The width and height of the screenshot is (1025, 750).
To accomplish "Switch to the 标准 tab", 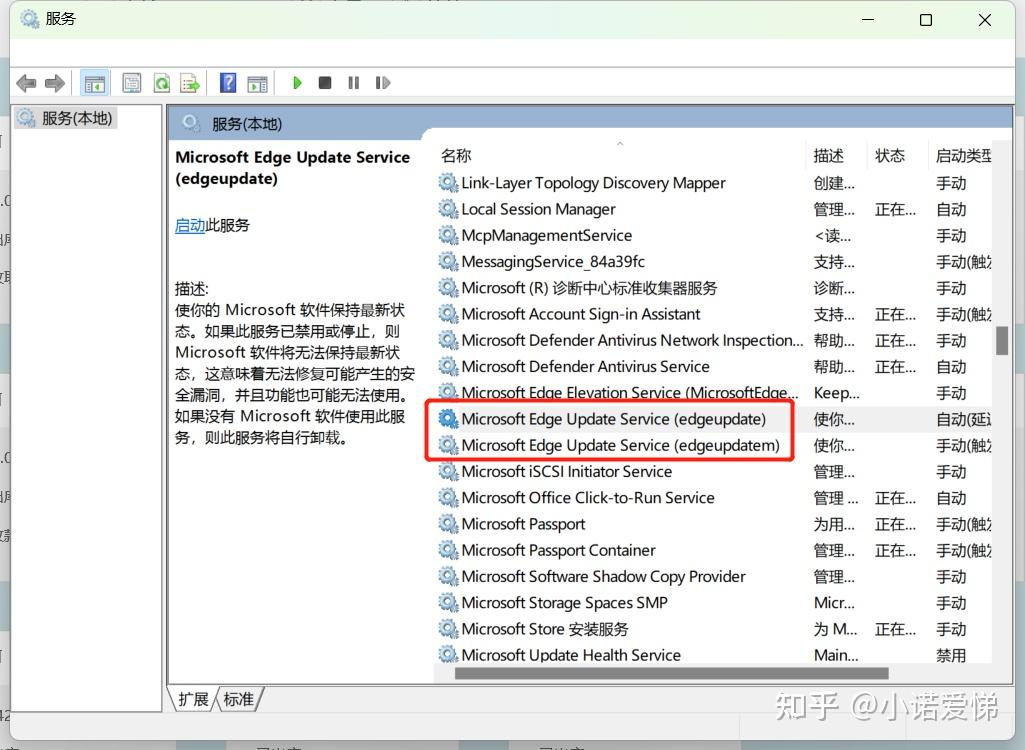I will click(239, 699).
